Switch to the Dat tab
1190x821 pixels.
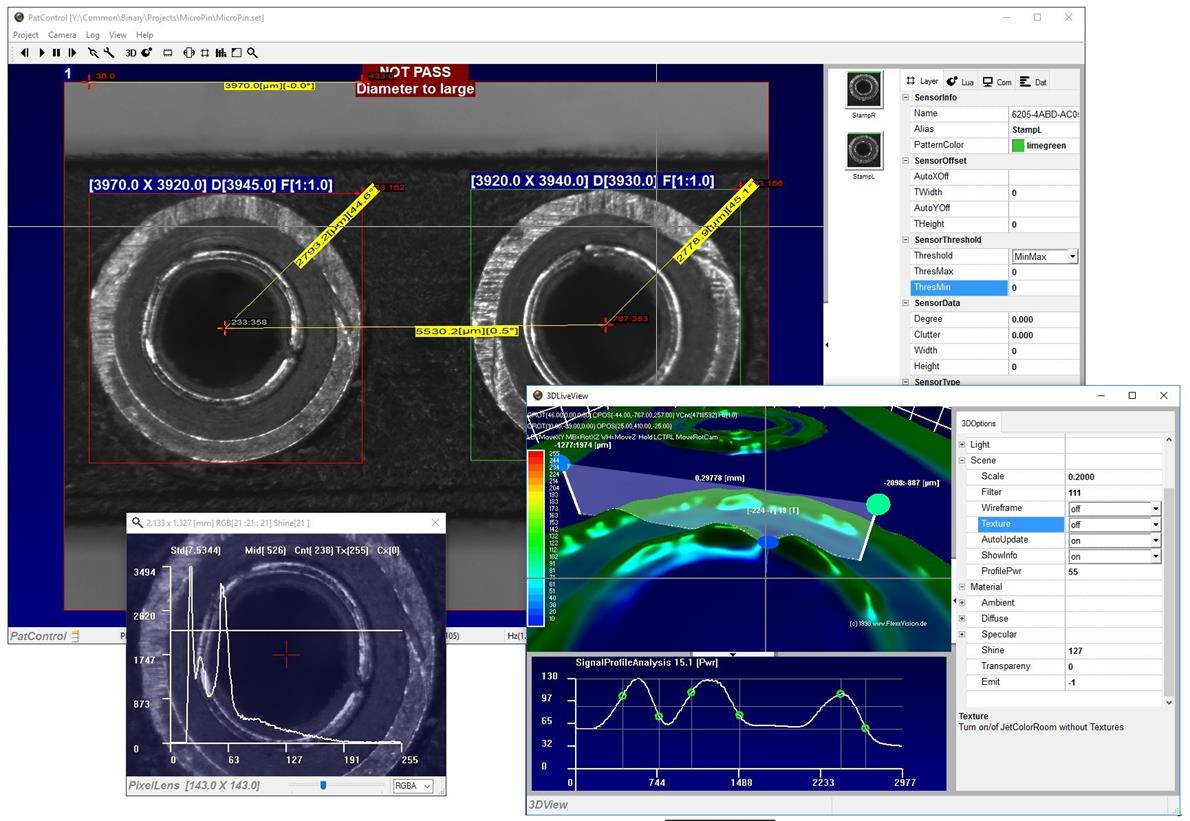coord(1033,81)
